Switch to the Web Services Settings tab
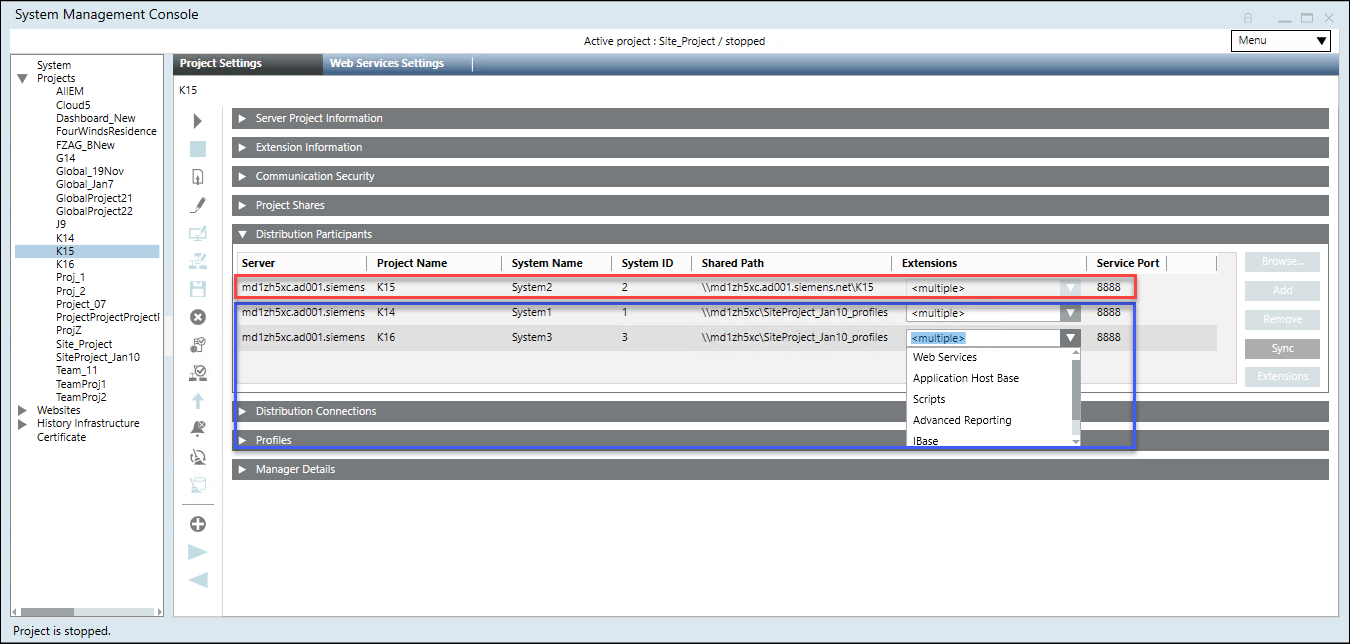Viewport: 1350px width, 644px height. (387, 63)
